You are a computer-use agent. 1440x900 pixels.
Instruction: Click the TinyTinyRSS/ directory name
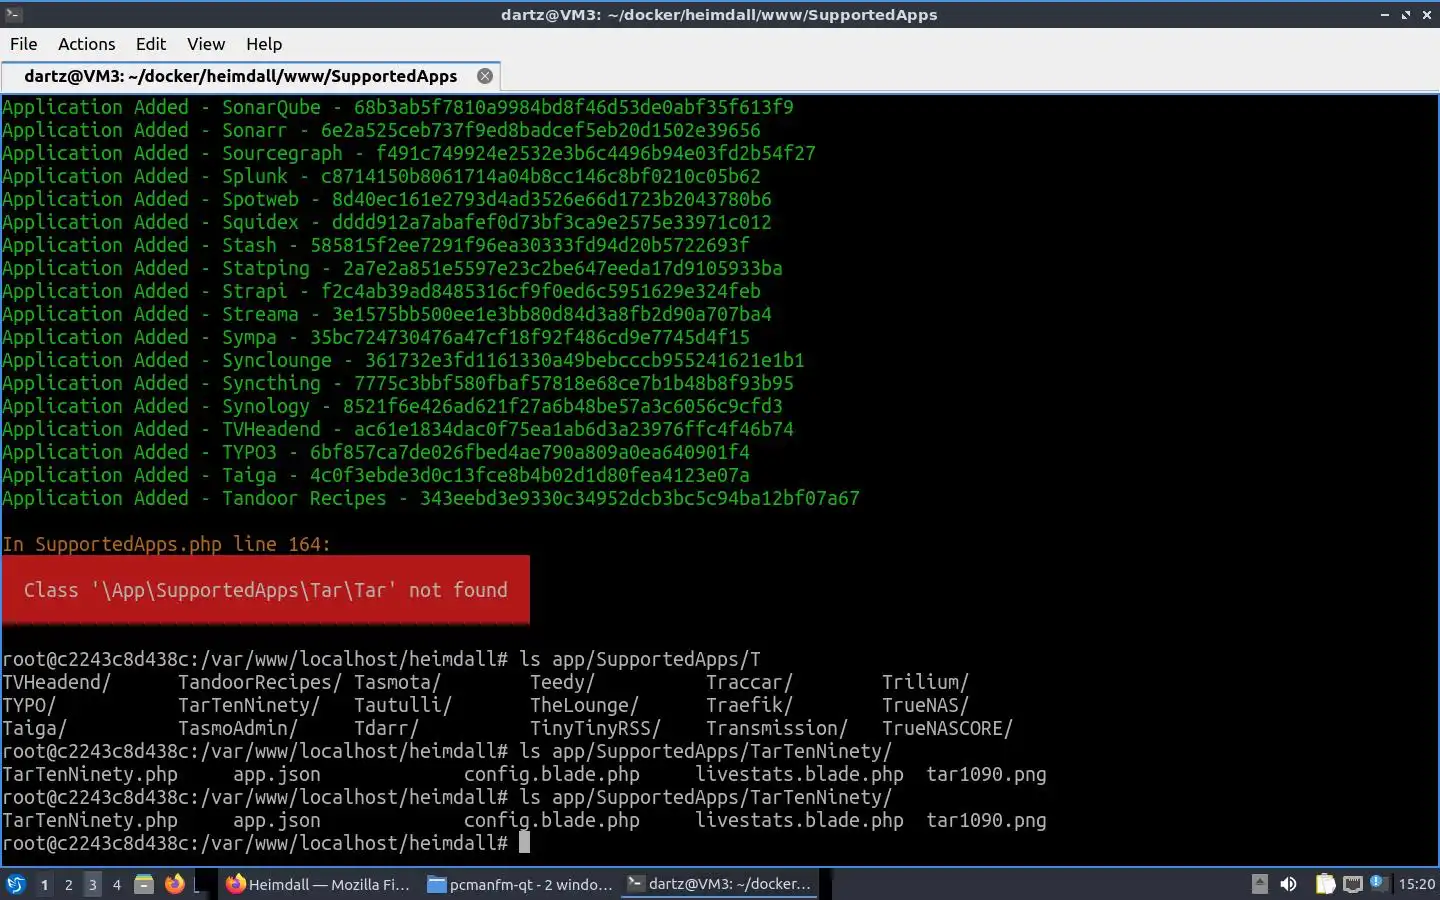click(x=596, y=728)
